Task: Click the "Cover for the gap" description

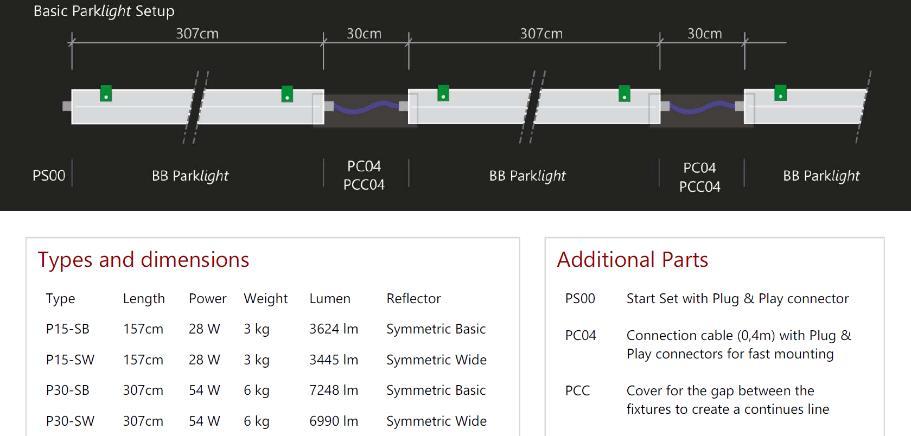Action: 728,400
